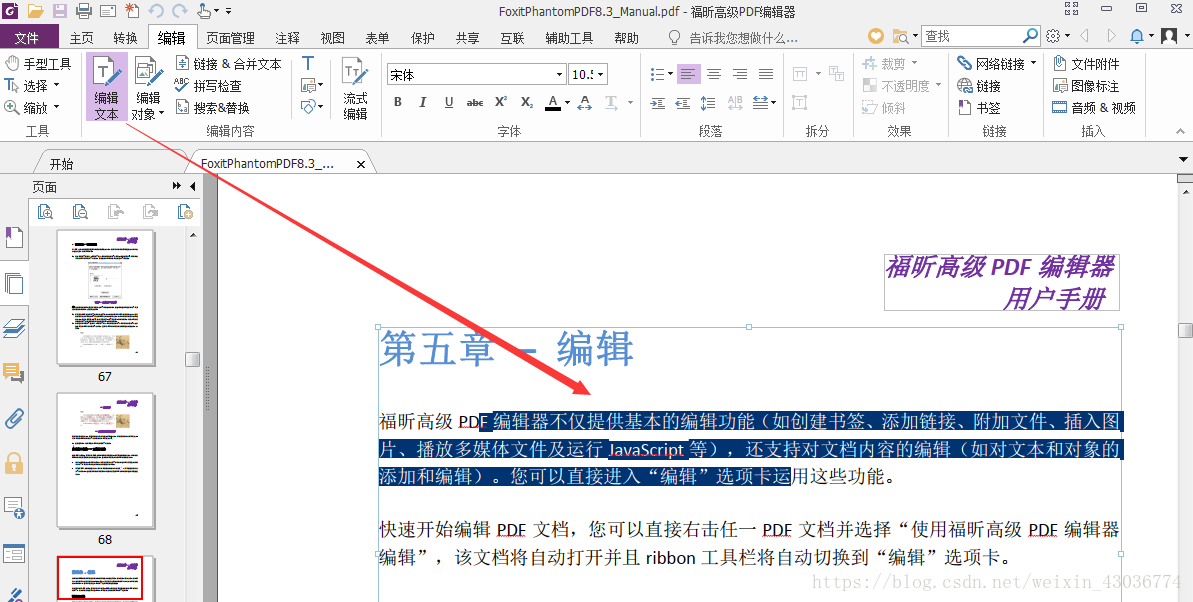Center align the paragraph
Image resolution: width=1193 pixels, height=602 pixels.
pos(714,74)
